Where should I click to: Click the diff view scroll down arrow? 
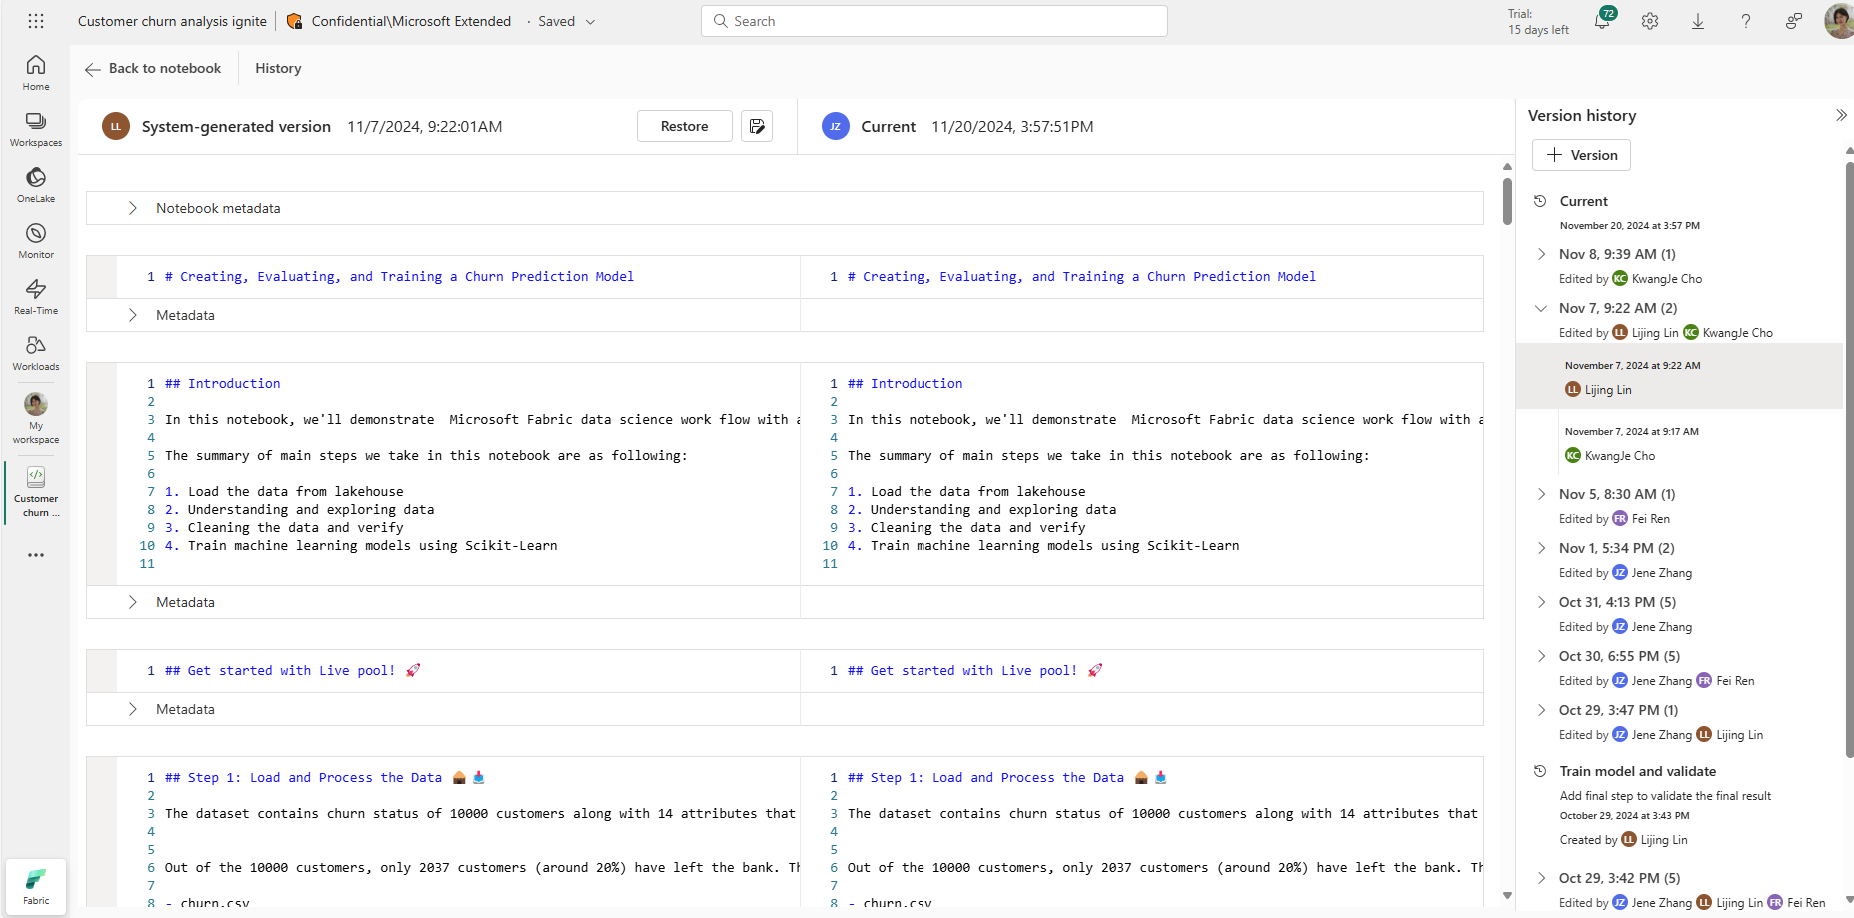pyautogui.click(x=1507, y=896)
